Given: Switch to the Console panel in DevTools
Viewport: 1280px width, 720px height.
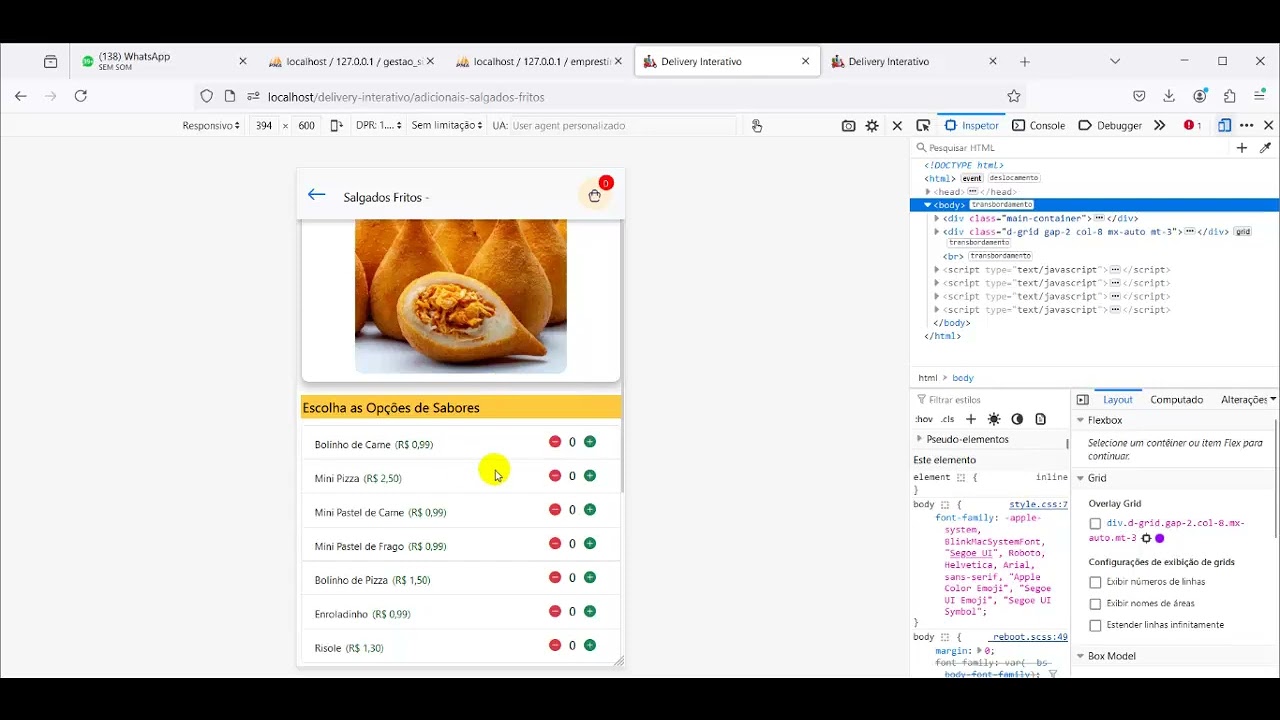Looking at the screenshot, I should point(1038,125).
